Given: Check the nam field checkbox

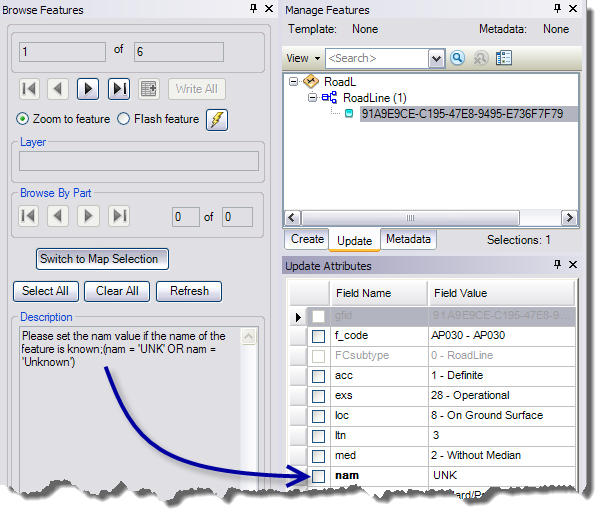Looking at the screenshot, I should coord(318,477).
